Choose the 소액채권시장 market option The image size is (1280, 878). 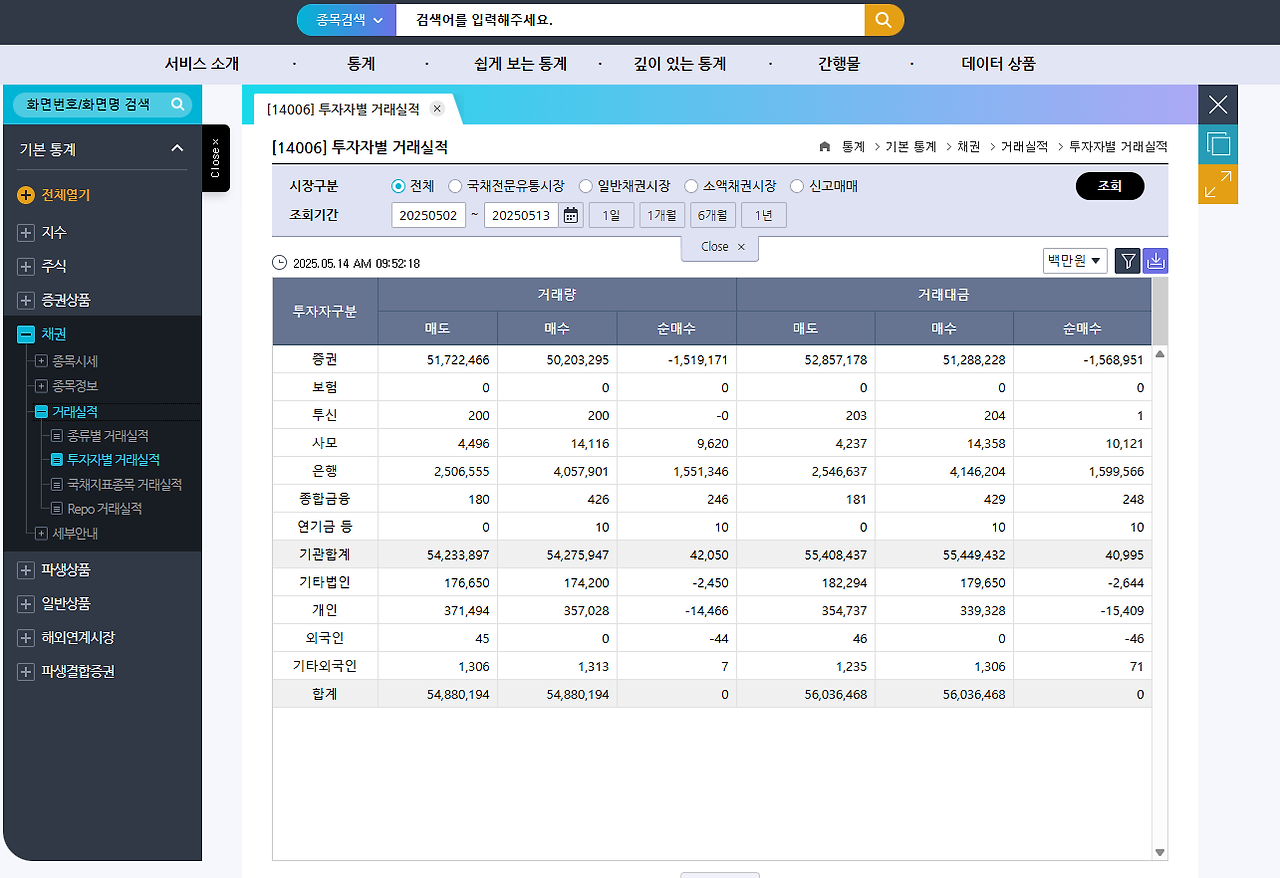[x=690, y=185]
